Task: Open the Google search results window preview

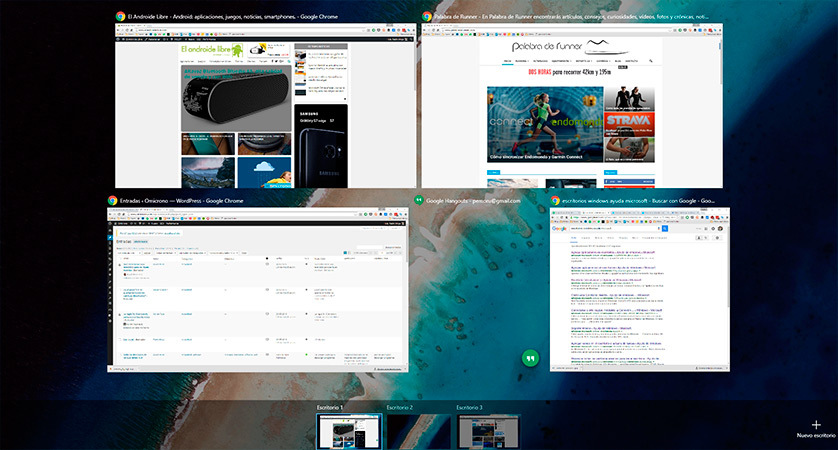Action: point(640,292)
